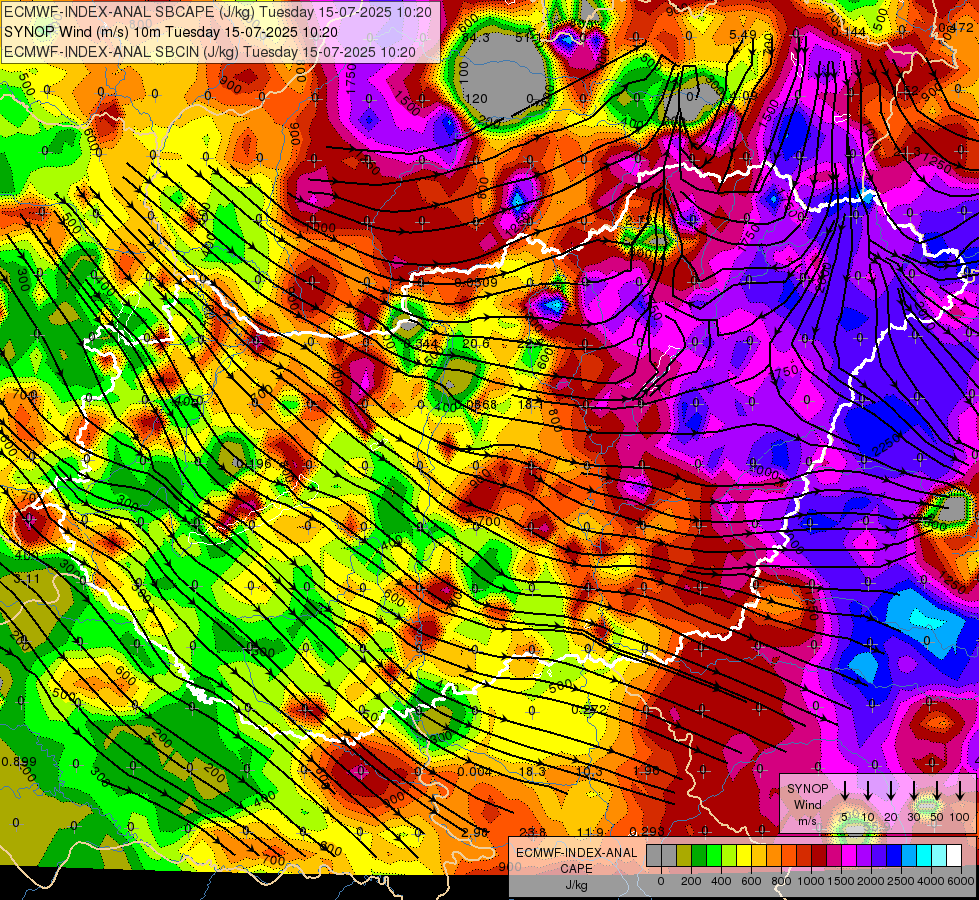Click the 0.004 value on the map

[475, 771]
